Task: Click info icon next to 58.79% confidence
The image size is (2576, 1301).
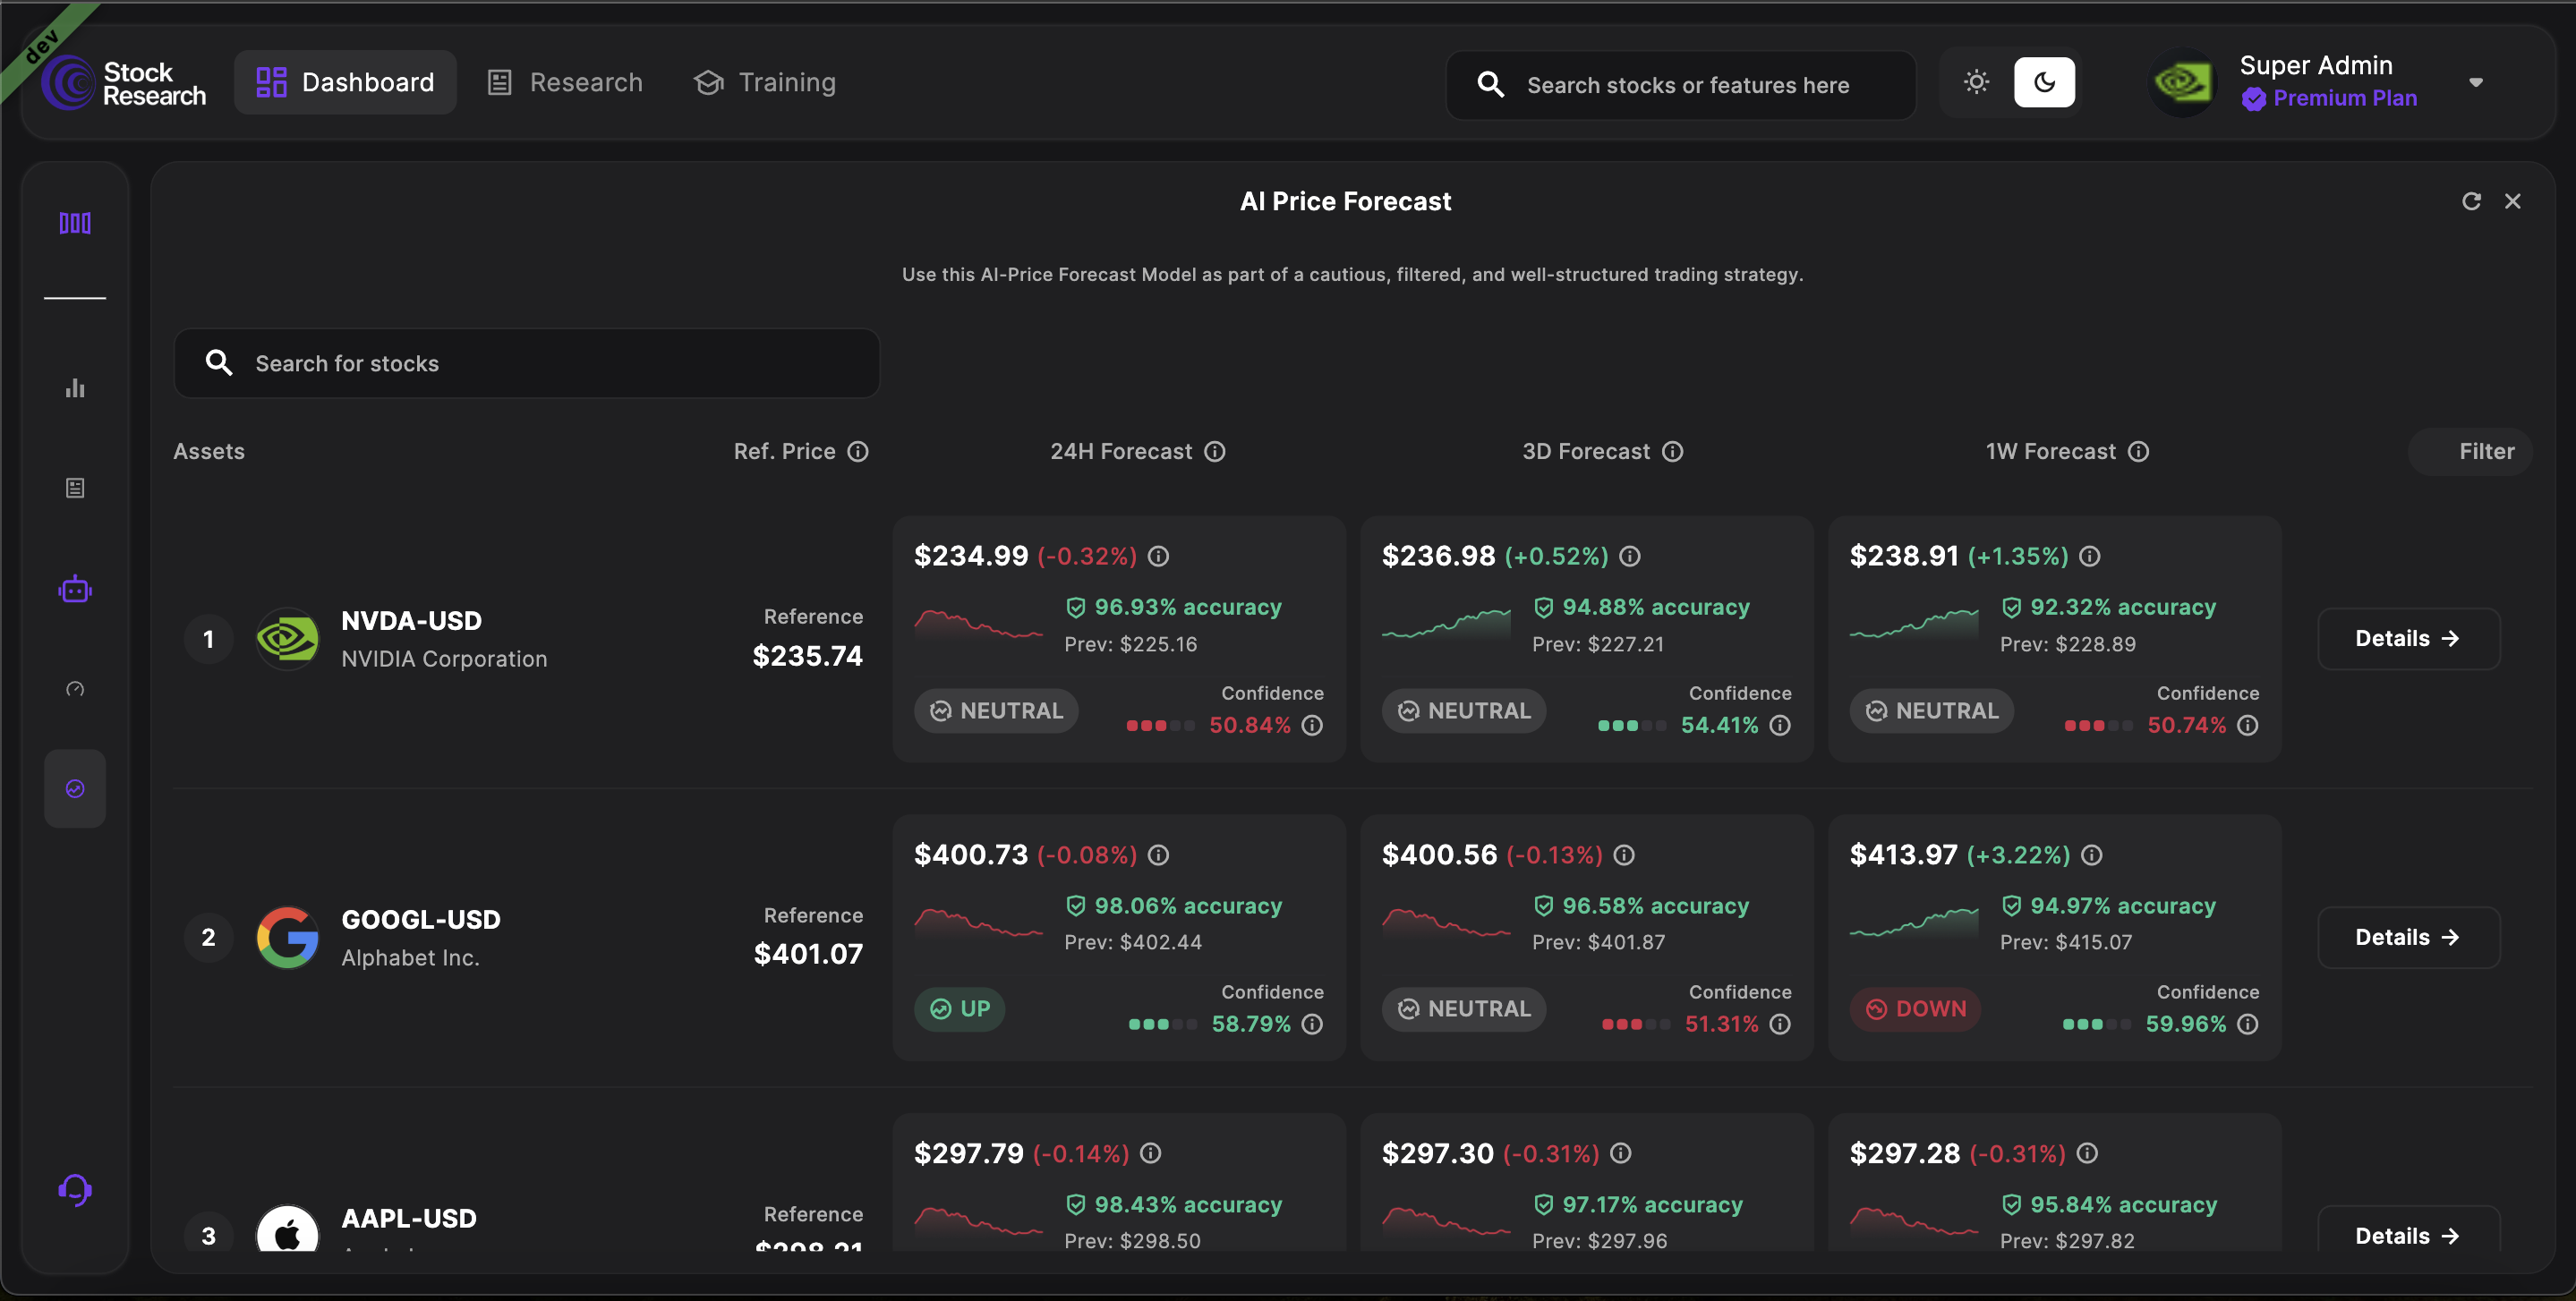Action: tap(1312, 1024)
